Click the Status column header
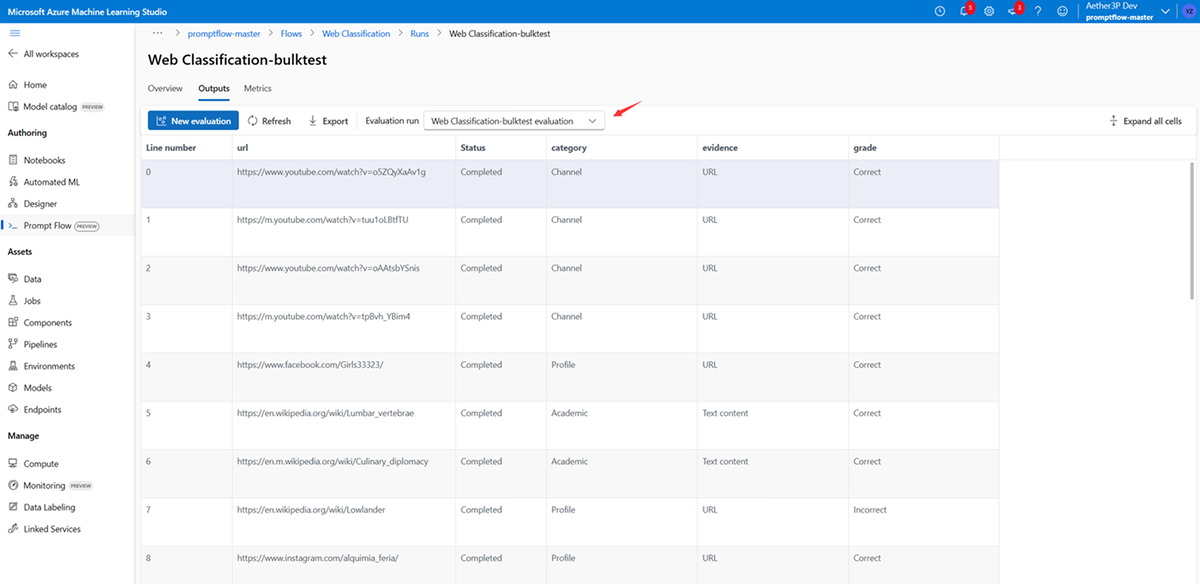Viewport: 1200px width, 585px height. point(500,148)
